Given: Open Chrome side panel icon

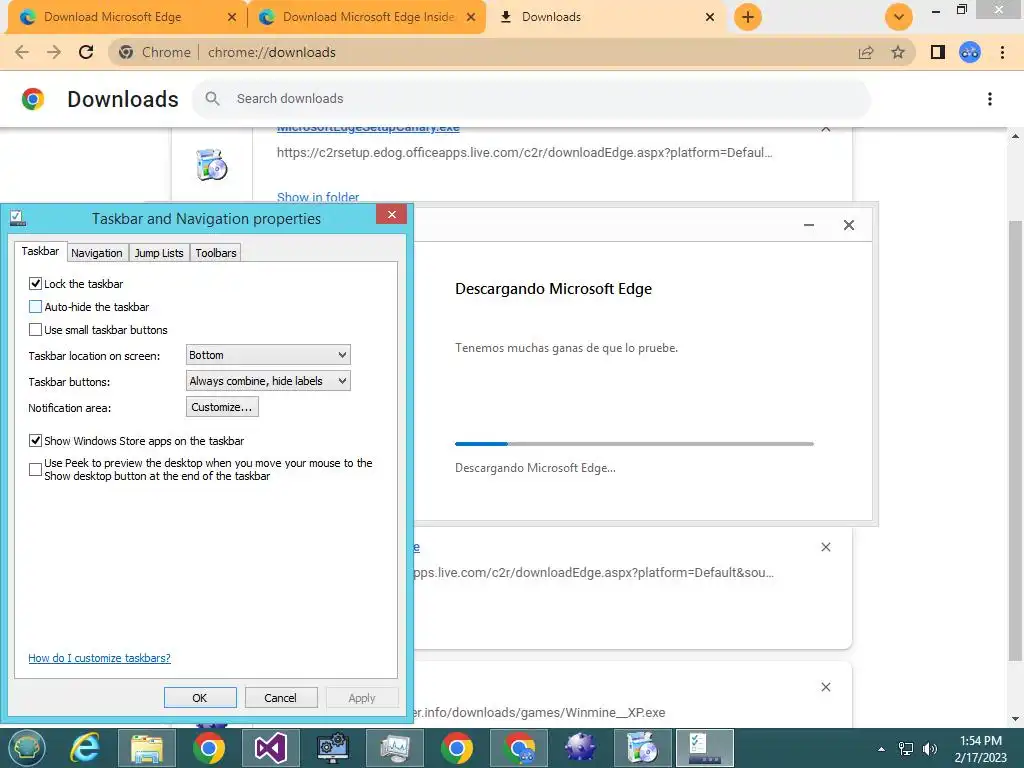Looking at the screenshot, I should pyautogui.click(x=938, y=52).
